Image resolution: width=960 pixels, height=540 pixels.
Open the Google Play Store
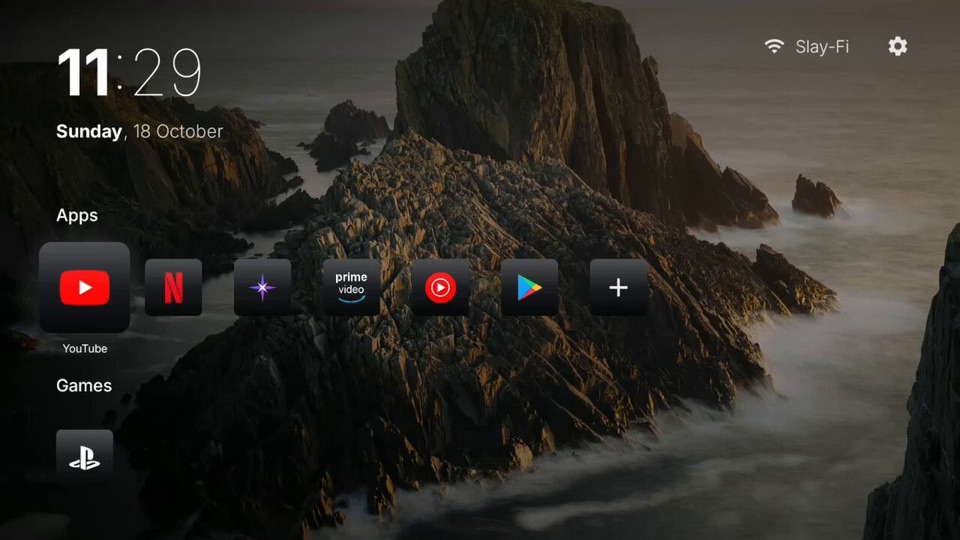coord(530,287)
